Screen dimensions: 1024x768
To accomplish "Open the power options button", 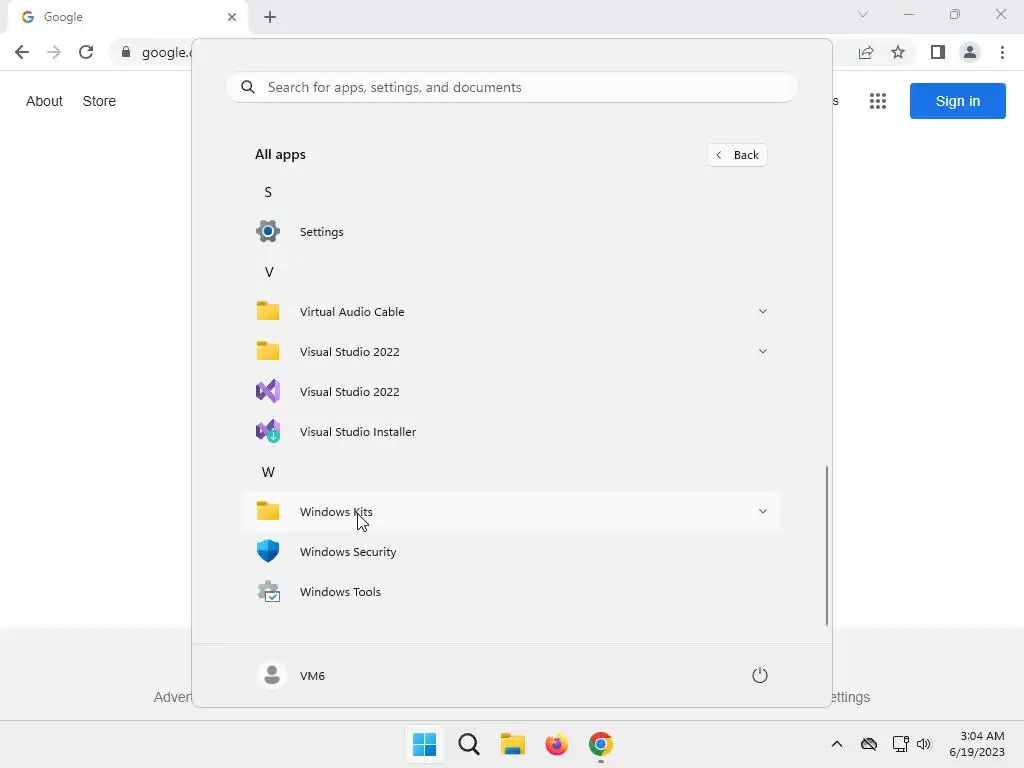I will click(x=760, y=675).
